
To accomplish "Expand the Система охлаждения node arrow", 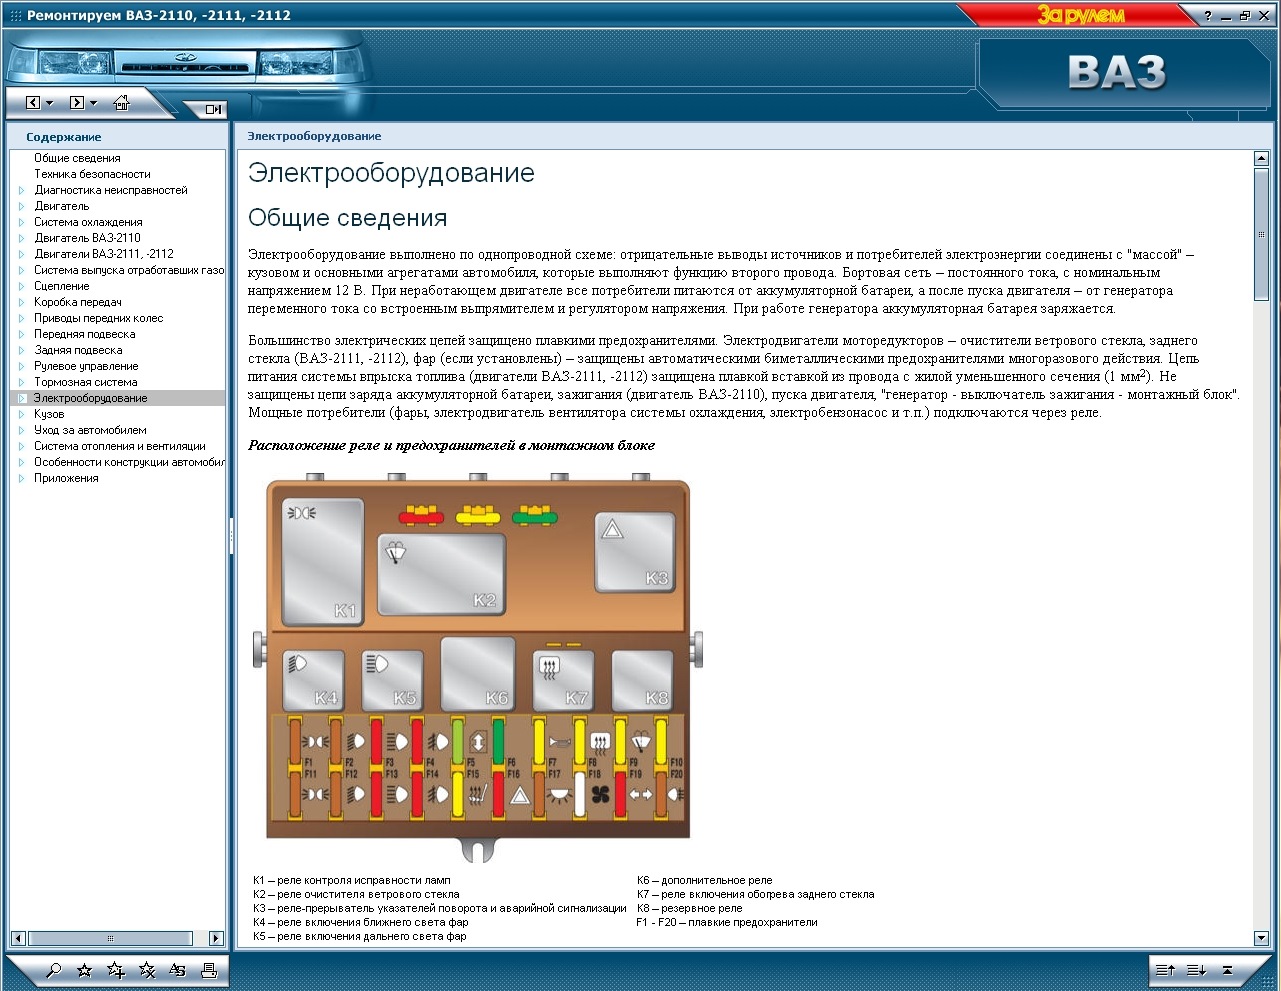I will [21, 222].
